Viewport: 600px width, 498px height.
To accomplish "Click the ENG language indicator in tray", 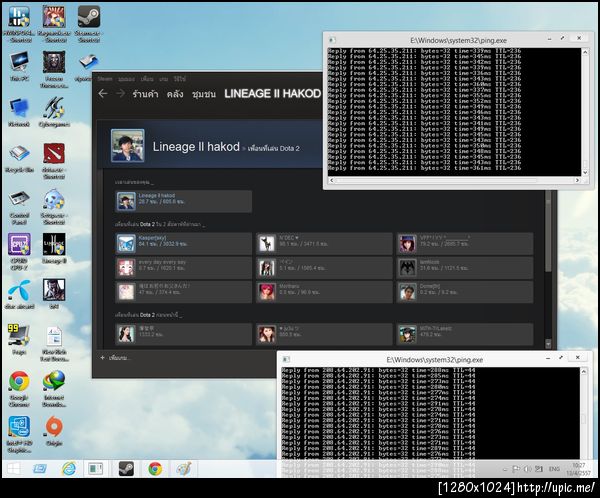I will tap(554, 469).
